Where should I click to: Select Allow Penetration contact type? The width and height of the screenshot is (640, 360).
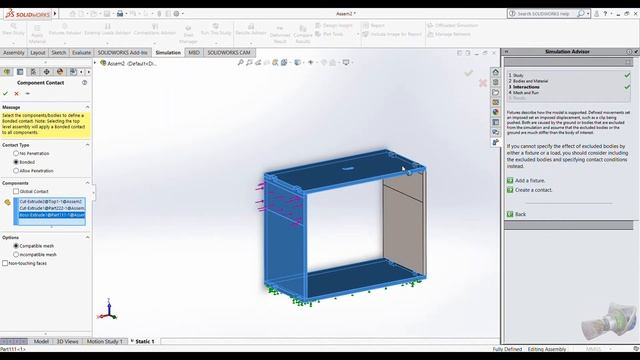click(16, 171)
